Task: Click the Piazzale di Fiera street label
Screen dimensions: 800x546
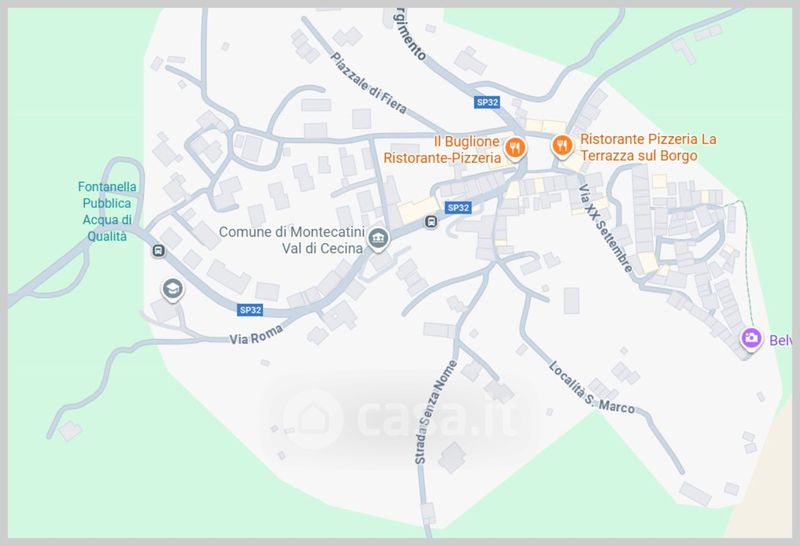Action: pyautogui.click(x=368, y=83)
